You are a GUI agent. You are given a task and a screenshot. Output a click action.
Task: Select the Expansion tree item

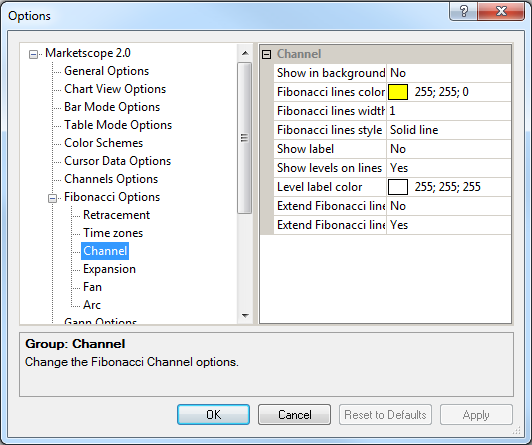109,269
